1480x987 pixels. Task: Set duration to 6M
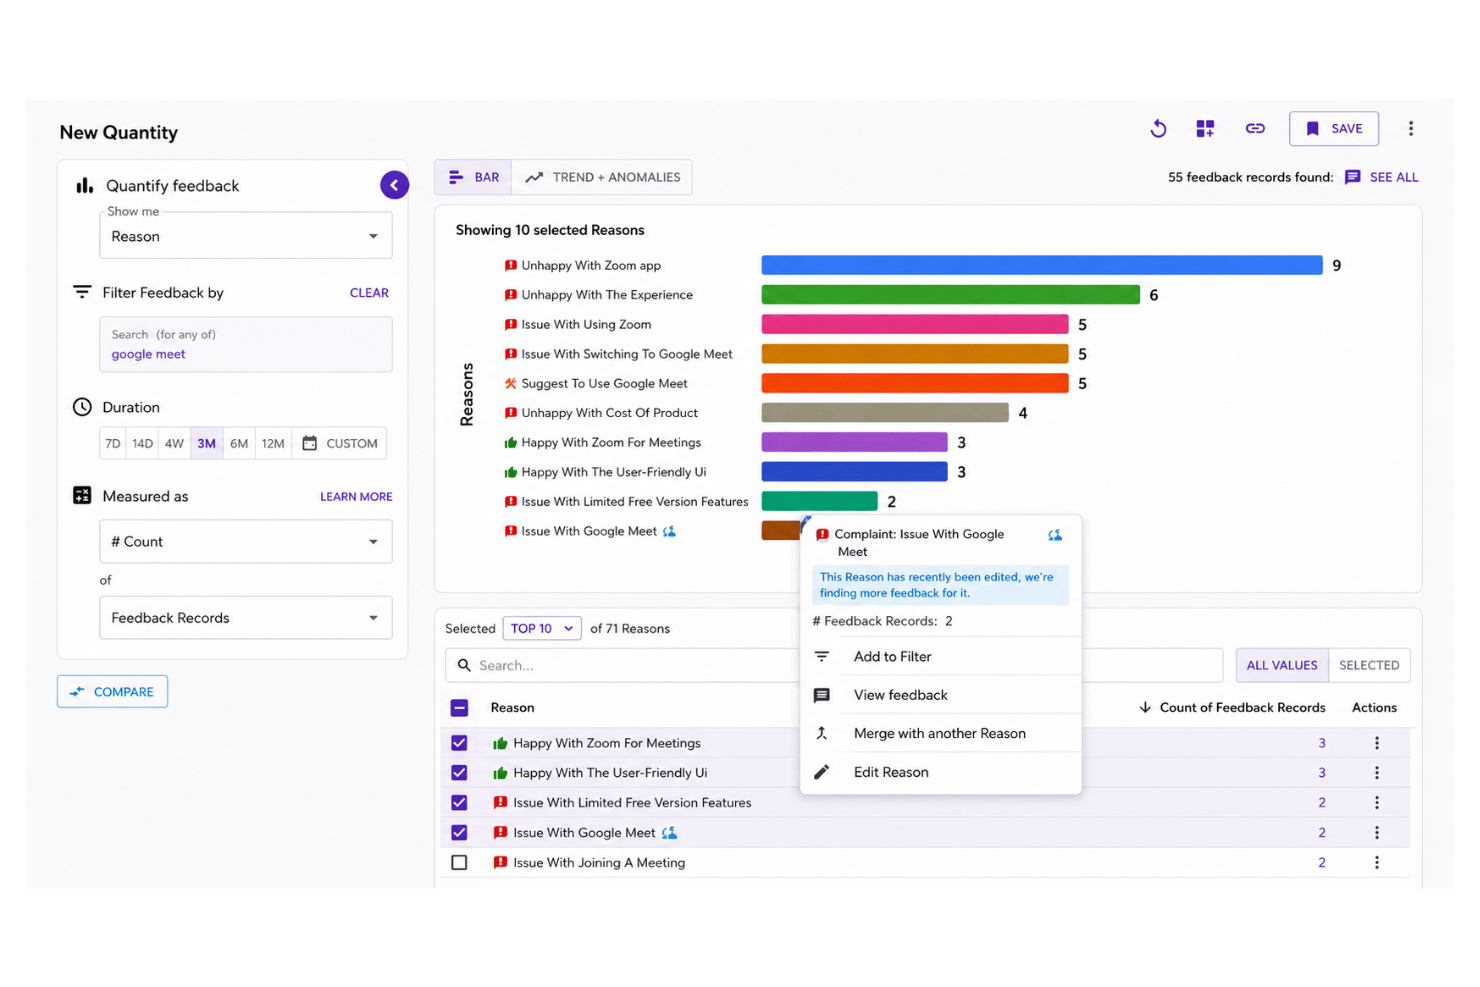coord(239,443)
